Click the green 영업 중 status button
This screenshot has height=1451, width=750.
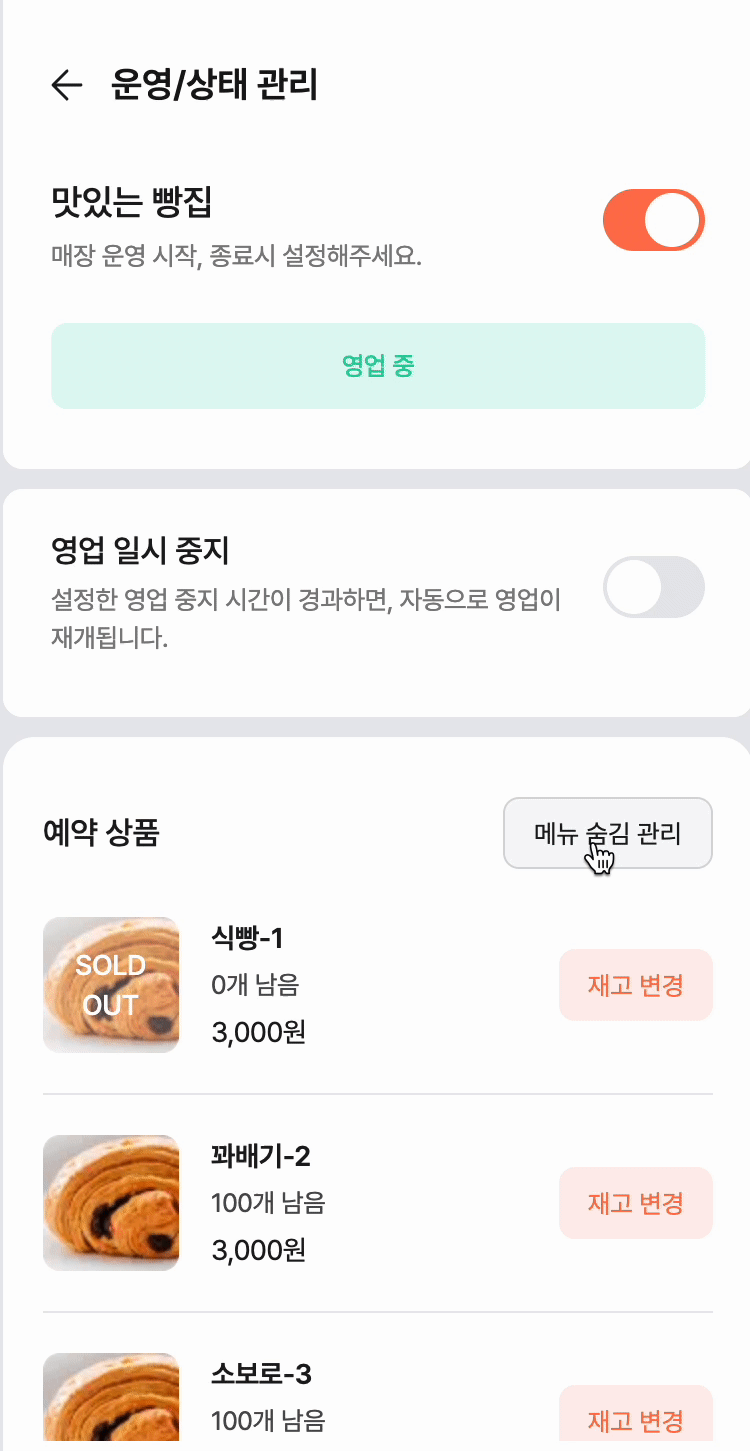point(378,366)
